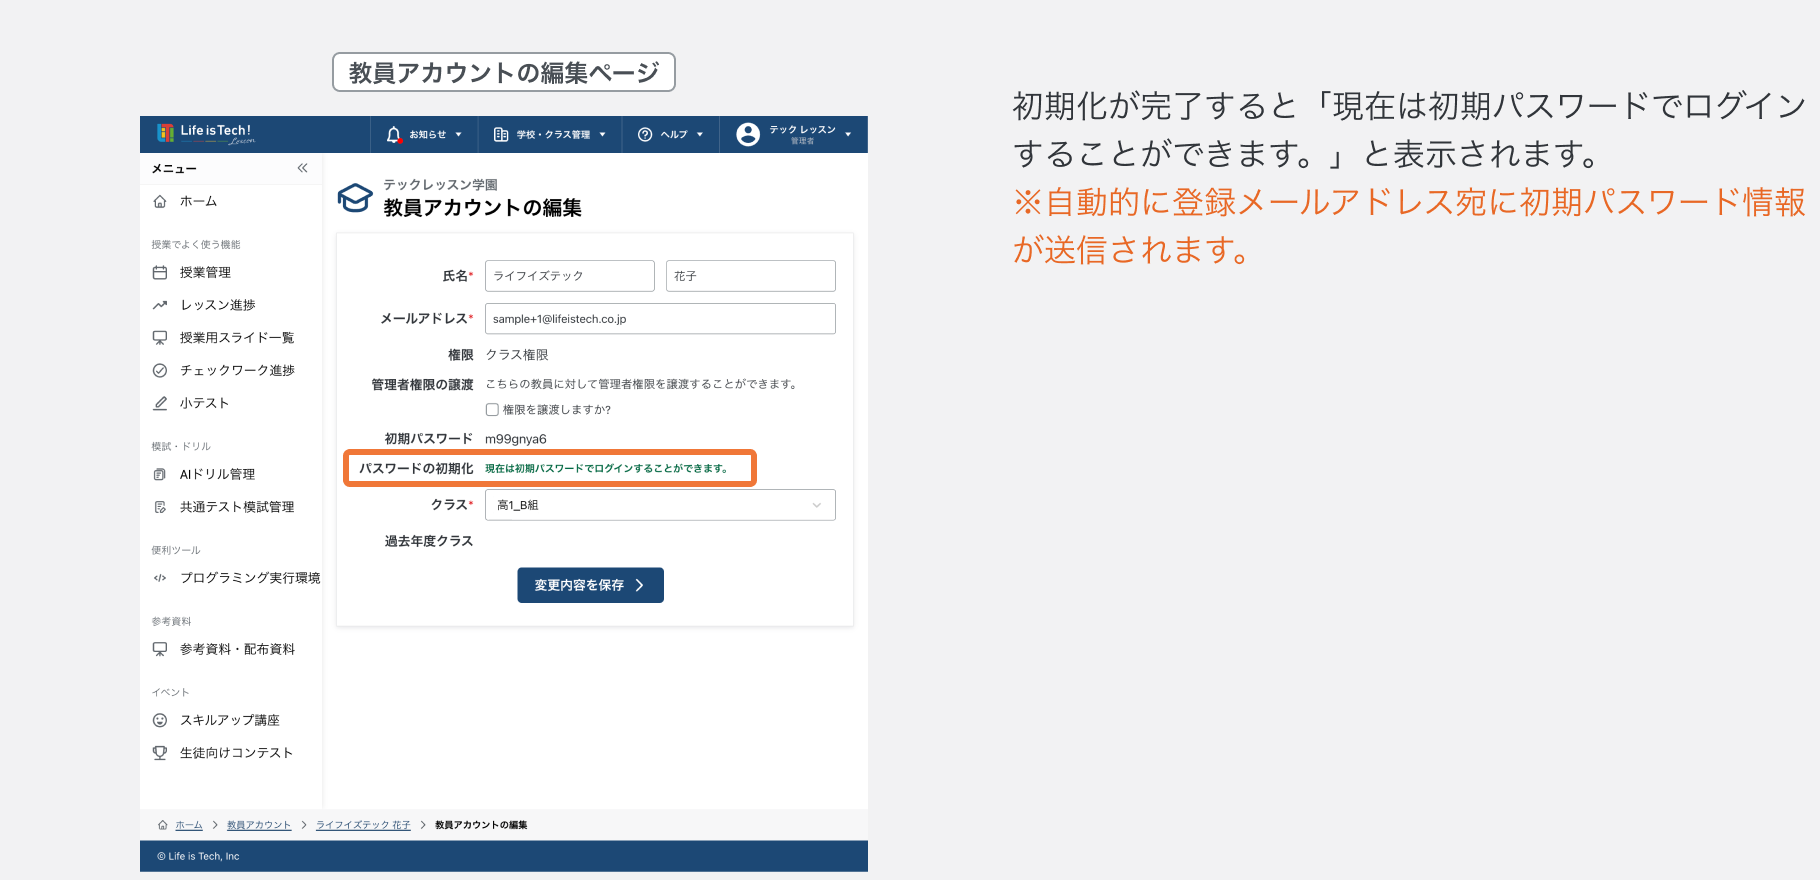The width and height of the screenshot is (1820, 880).
Task: Open スキルアップ講座 menu item
Action: click(x=230, y=720)
